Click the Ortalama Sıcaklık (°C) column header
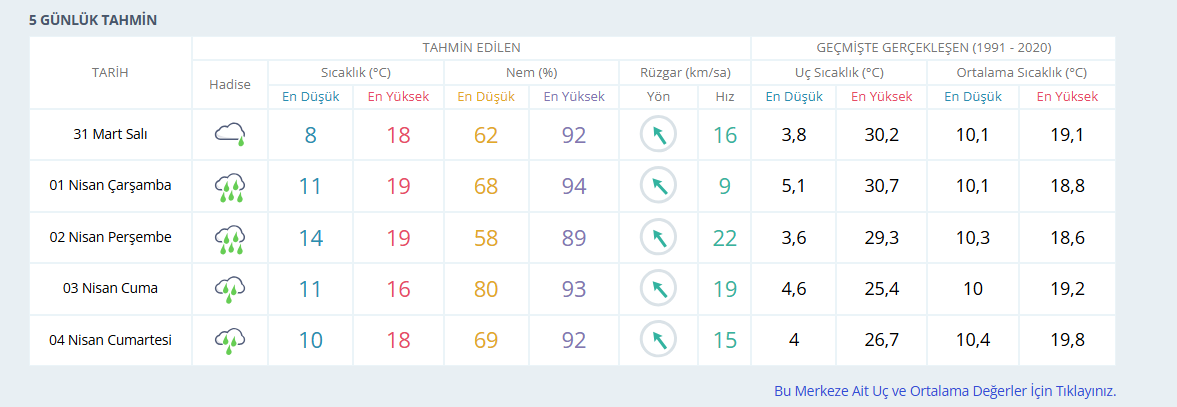 pyautogui.click(x=1021, y=72)
